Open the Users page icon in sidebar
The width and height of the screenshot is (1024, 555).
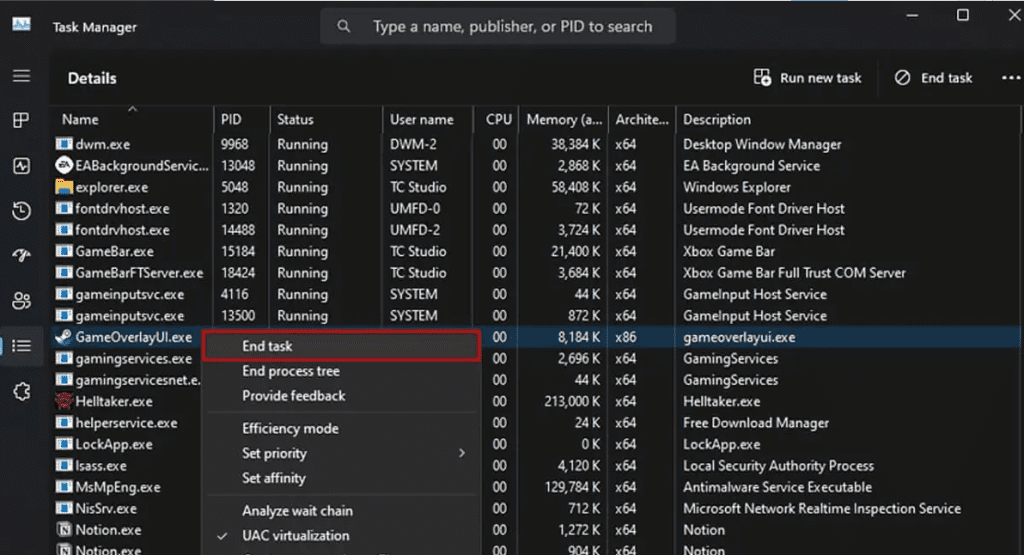coord(21,301)
